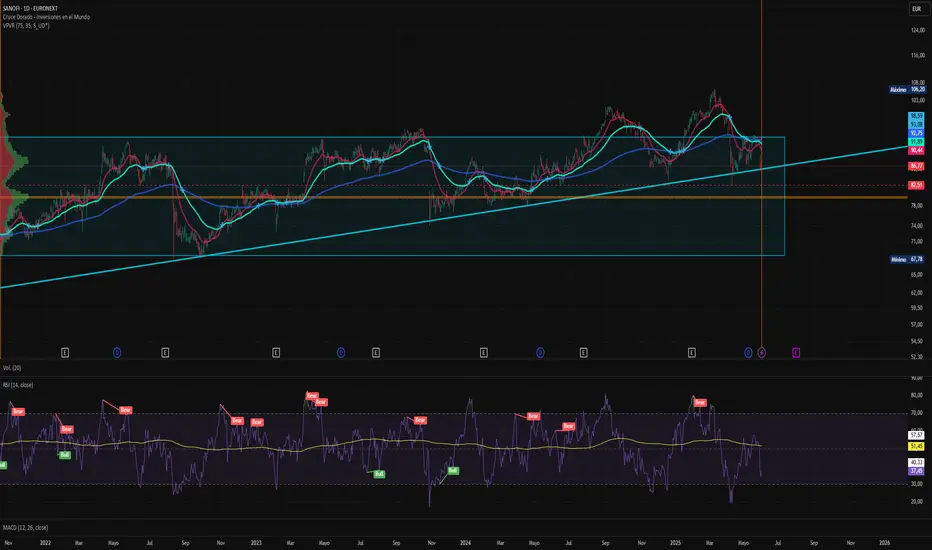
Task: Click the Máximo 106,20 price label
Action: tap(903, 90)
